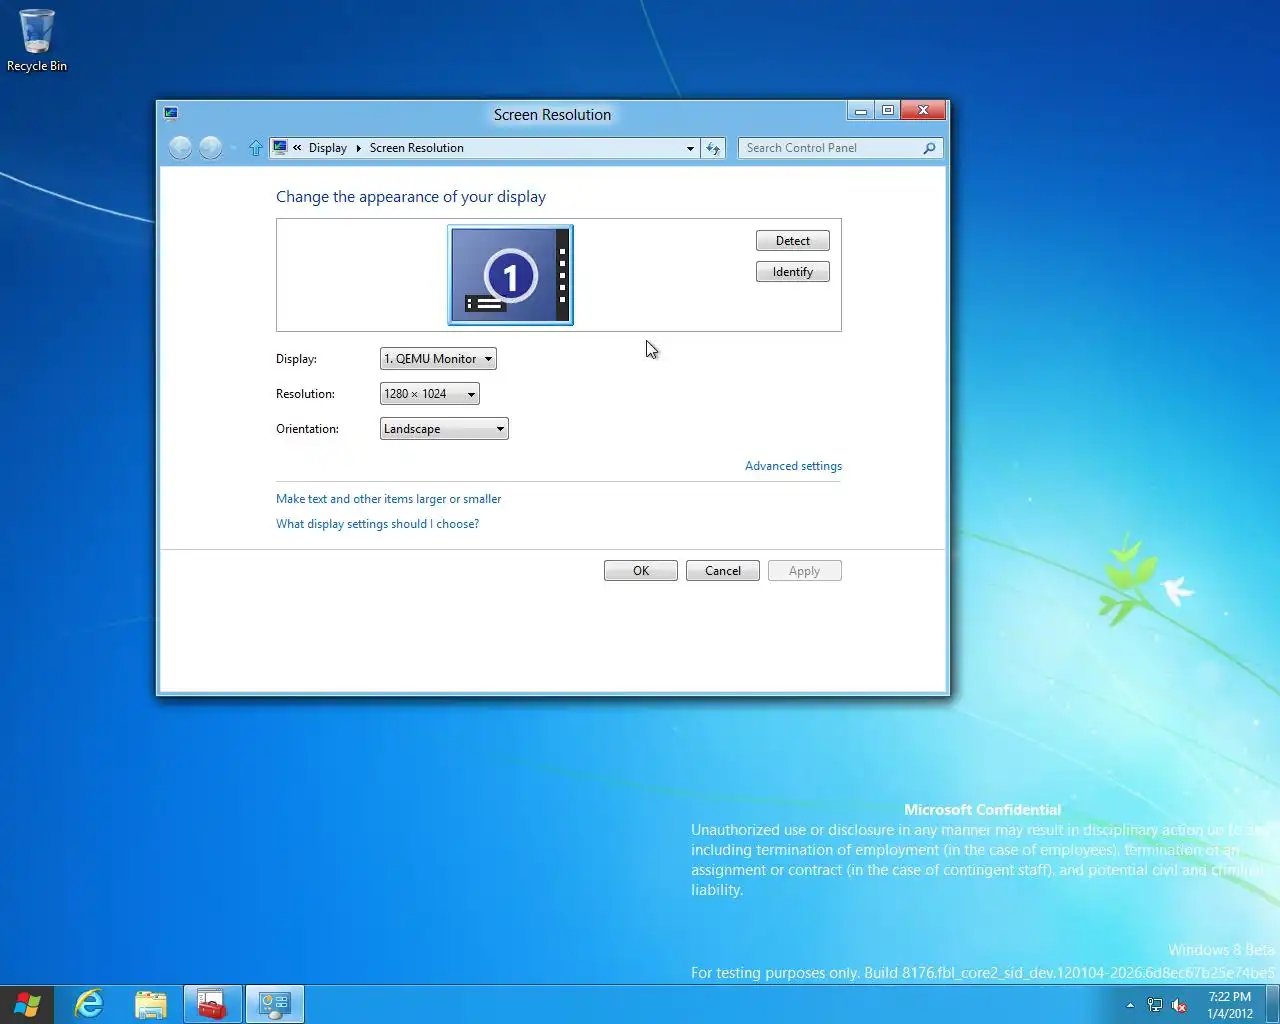Expand arrow between Display and Screen Resolution
The image size is (1280, 1024).
click(358, 148)
